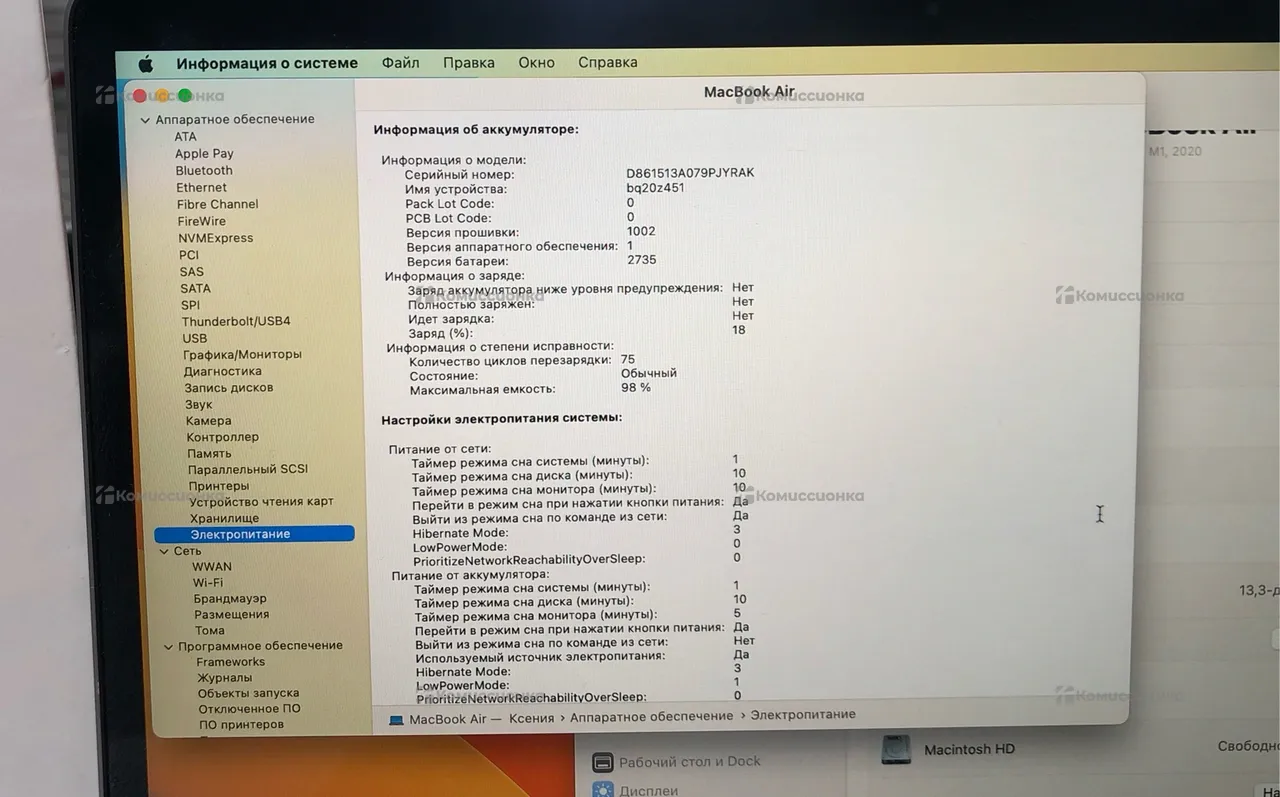1280x797 pixels.
Task: Click the cycle count value 75
Action: [628, 359]
